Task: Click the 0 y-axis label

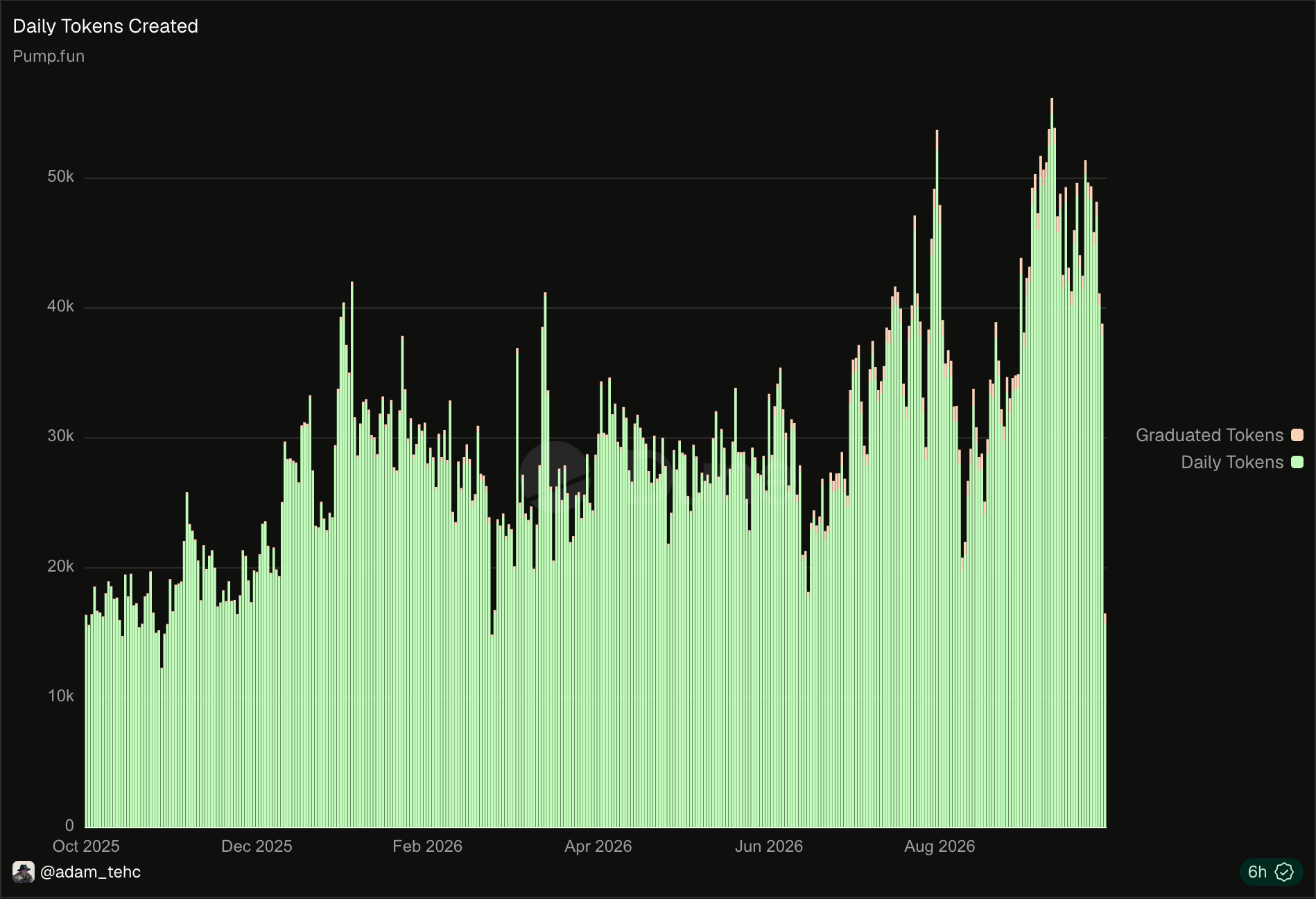Action: (70, 826)
